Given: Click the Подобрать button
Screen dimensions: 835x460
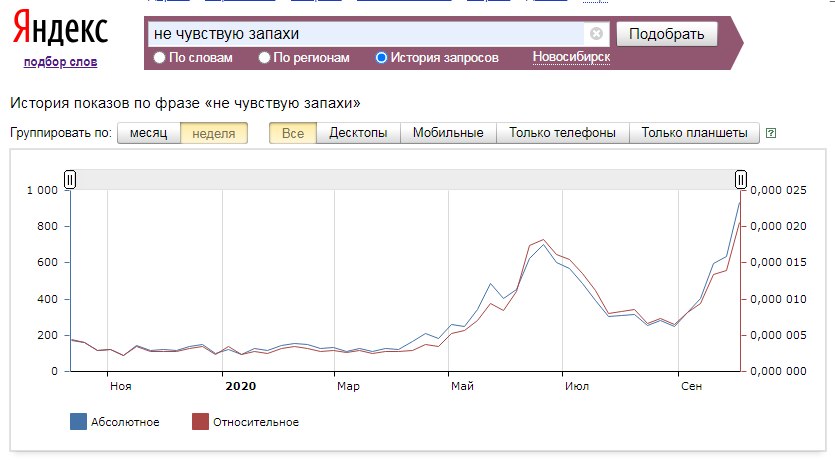Looking at the screenshot, I should [x=667, y=34].
